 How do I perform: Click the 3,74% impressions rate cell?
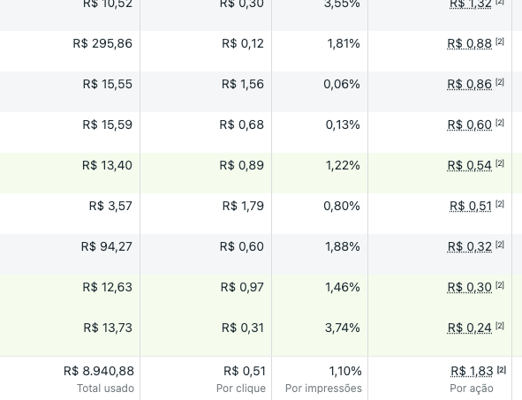(x=342, y=328)
